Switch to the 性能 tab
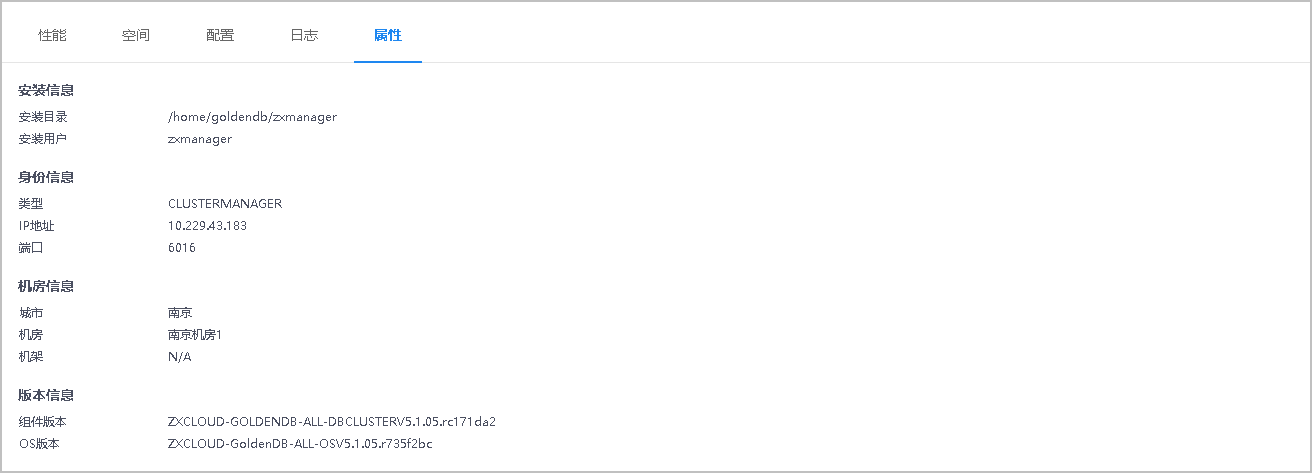 click(52, 35)
